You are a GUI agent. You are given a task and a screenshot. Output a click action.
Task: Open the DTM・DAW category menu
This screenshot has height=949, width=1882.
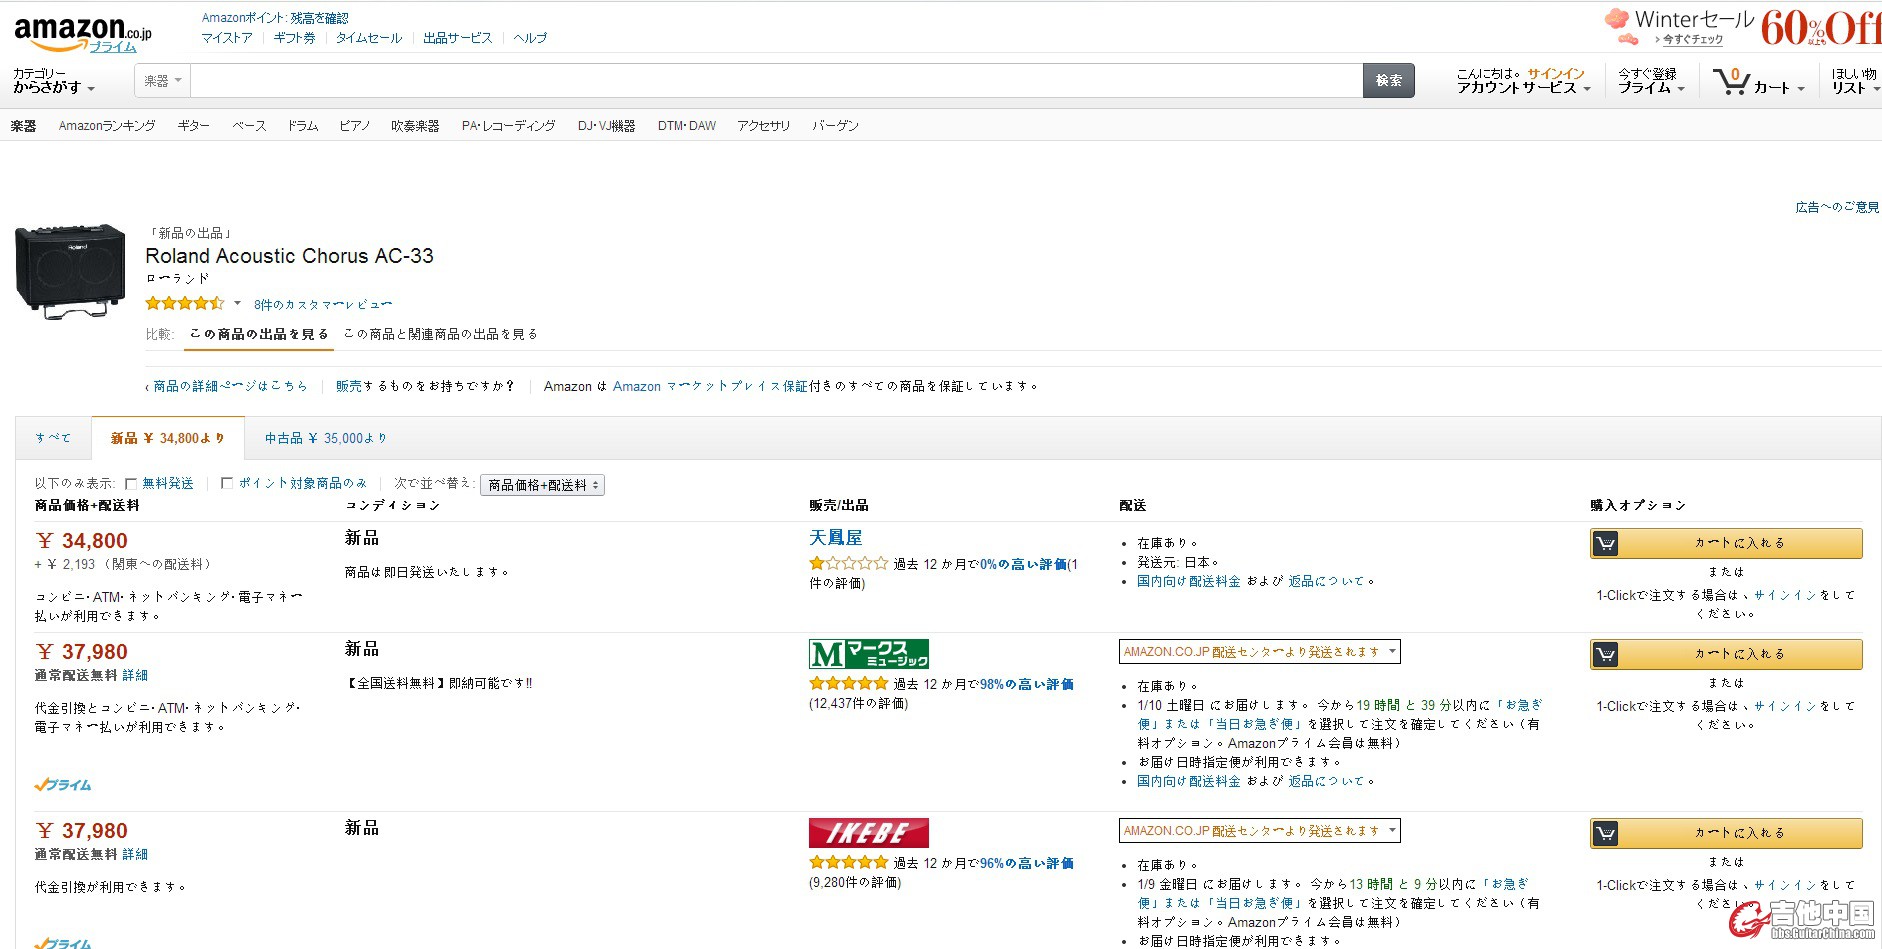pos(687,126)
